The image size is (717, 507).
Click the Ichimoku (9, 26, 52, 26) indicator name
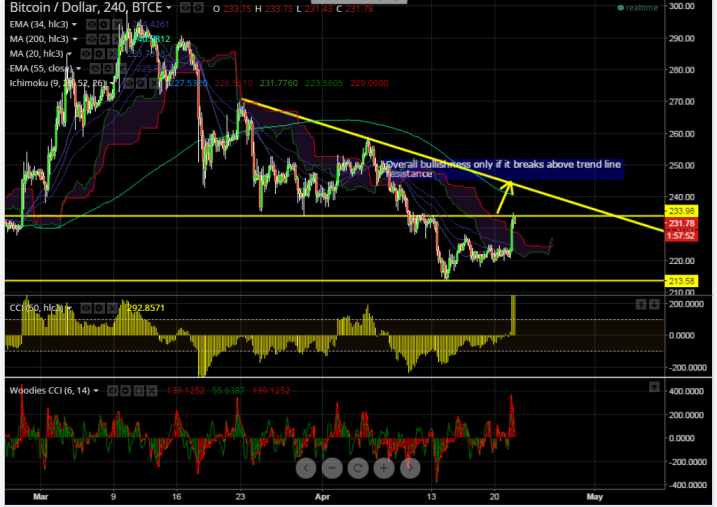[x=58, y=83]
